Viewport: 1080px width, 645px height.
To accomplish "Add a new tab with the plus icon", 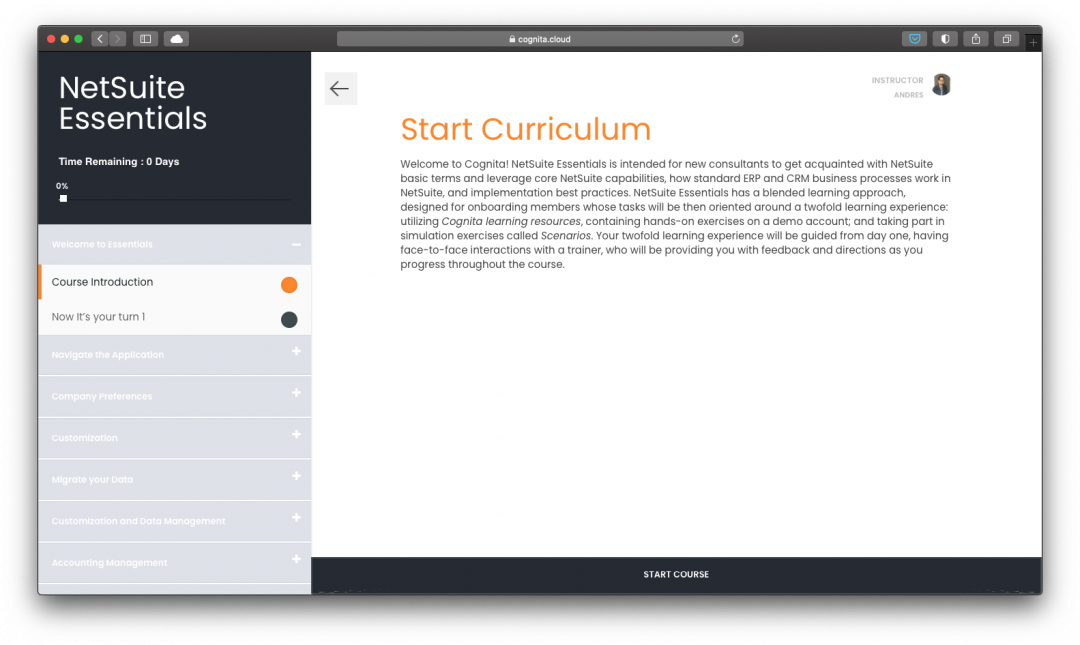I will 1033,43.
